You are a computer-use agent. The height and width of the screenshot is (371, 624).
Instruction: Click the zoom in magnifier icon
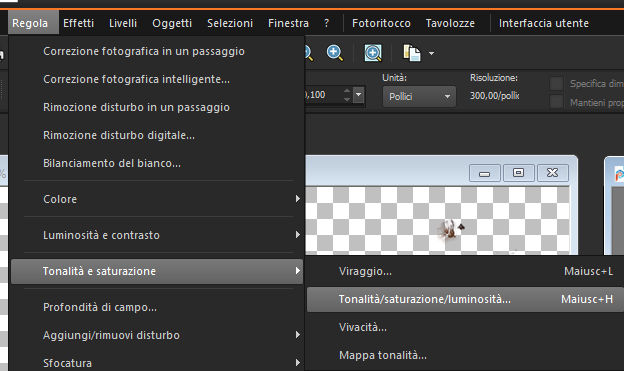[x=335, y=53]
